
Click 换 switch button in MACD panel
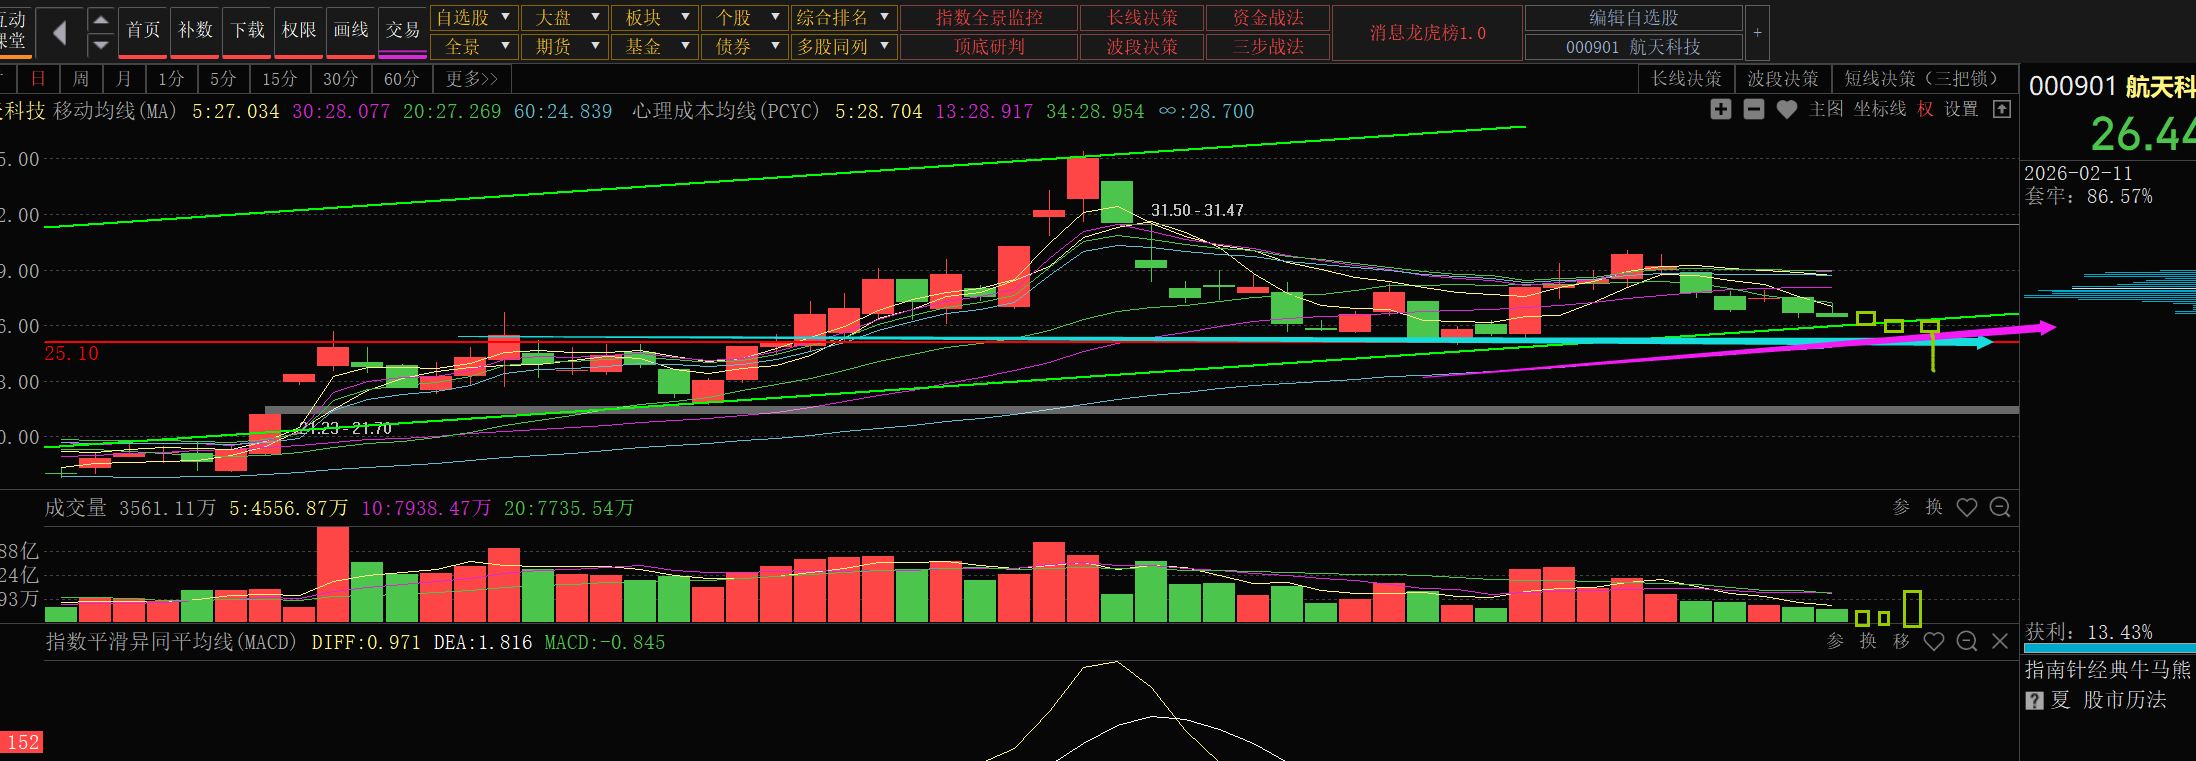(x=1868, y=641)
